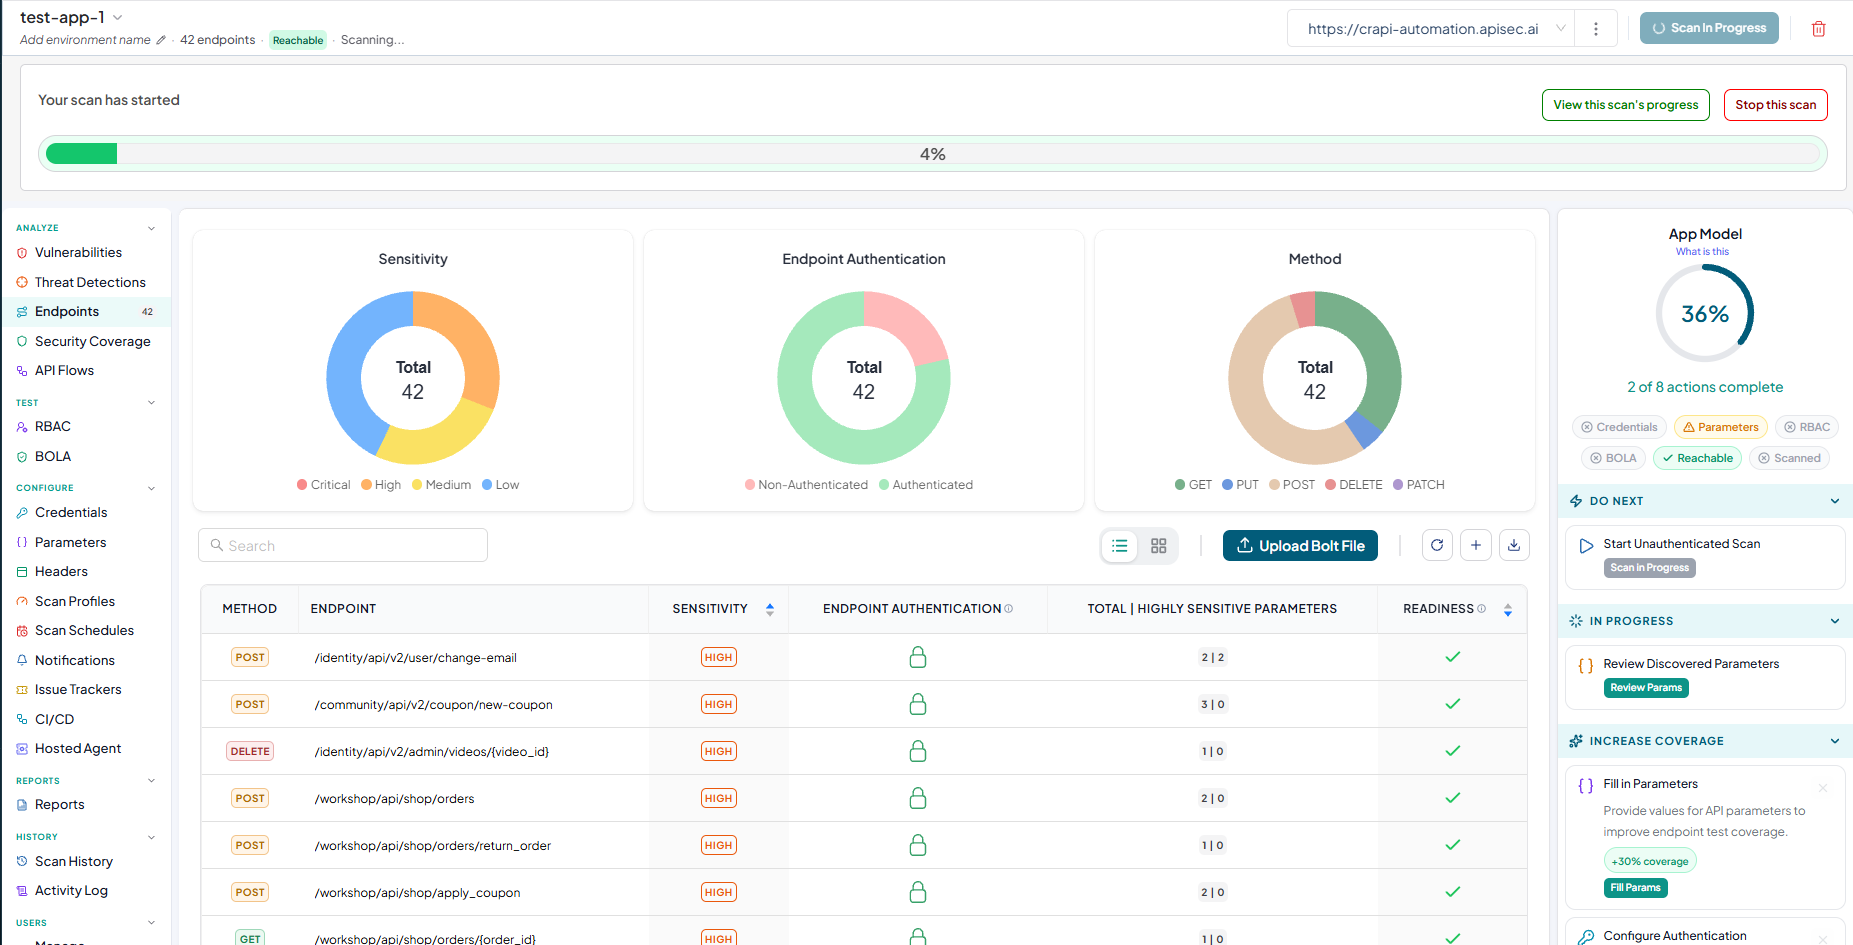Viewport: 1853px width, 945px height.
Task: Click the Stop this scan button
Action: 1776,105
